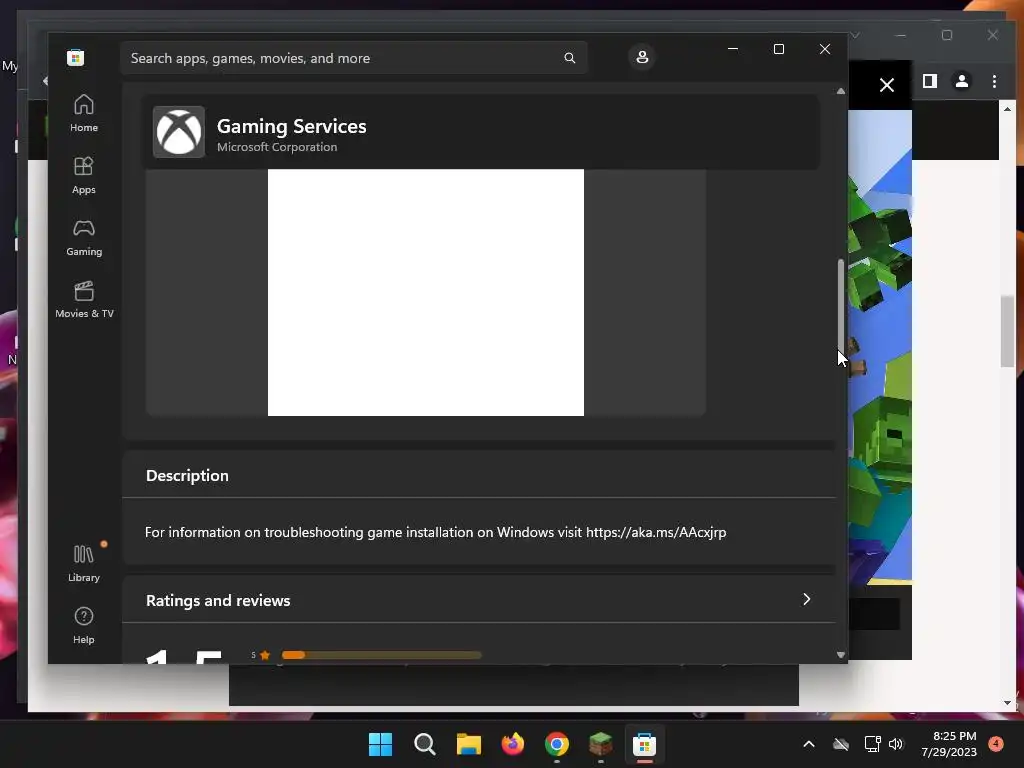This screenshot has height=768, width=1024.
Task: Open the Library in Store sidebar
Action: pos(84,563)
